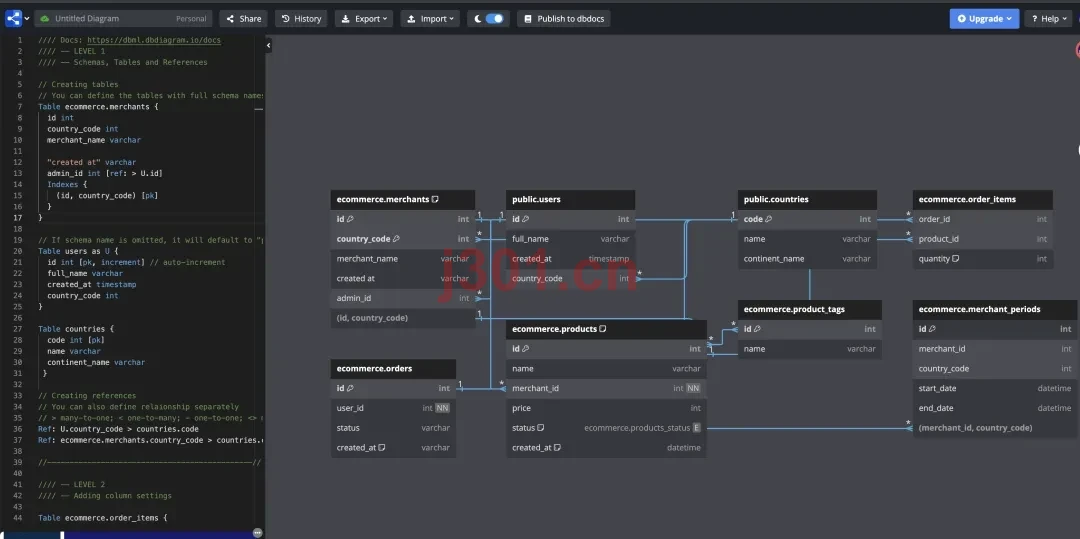Click key icon beside orders id

[x=350, y=388]
